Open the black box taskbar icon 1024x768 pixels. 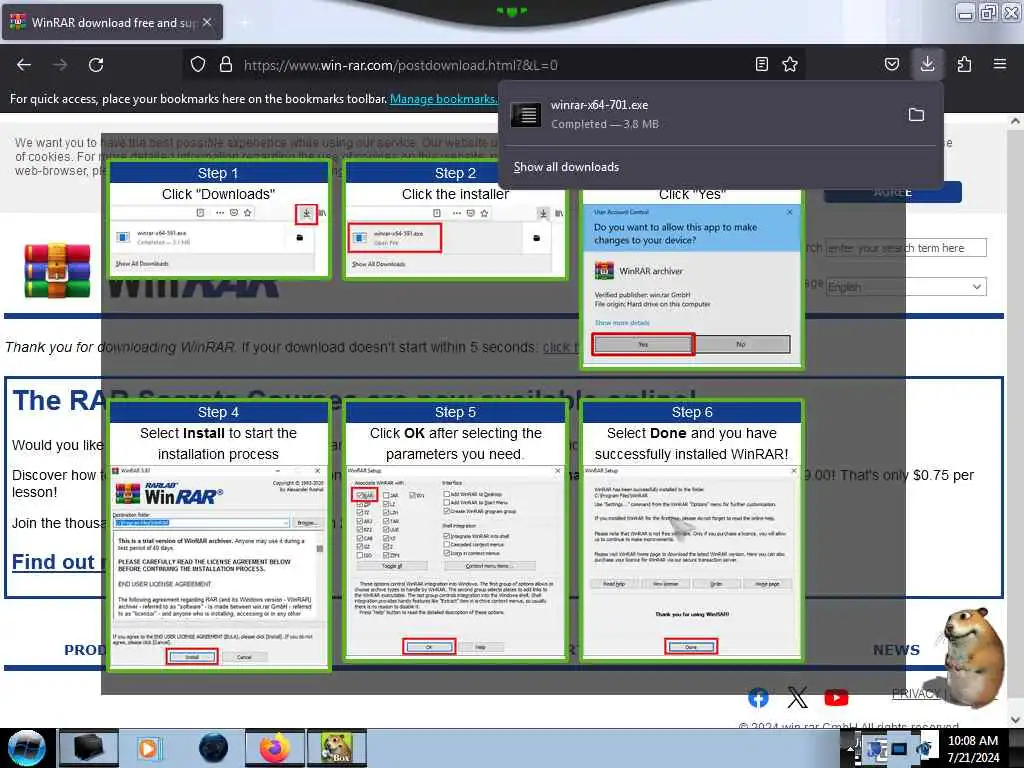point(88,748)
